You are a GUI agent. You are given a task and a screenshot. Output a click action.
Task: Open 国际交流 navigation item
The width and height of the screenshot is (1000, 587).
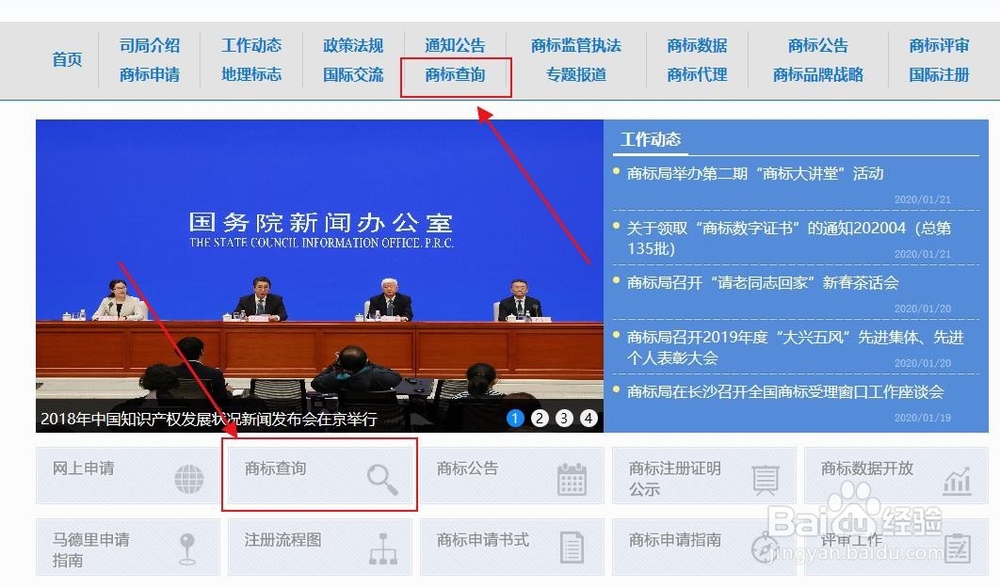tap(353, 75)
